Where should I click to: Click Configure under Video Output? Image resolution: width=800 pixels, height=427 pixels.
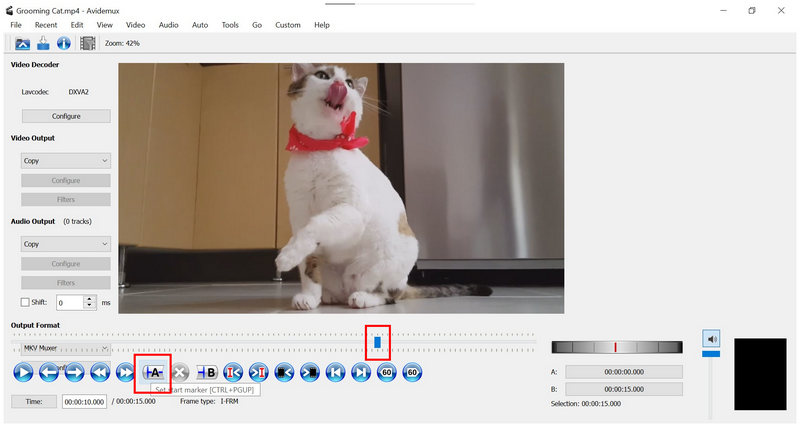(66, 181)
